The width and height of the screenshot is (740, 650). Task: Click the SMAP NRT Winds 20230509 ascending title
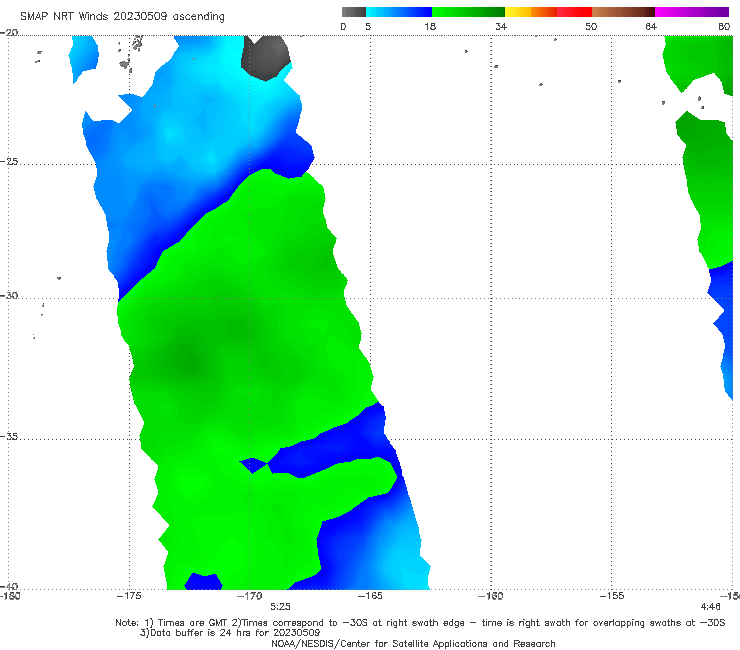[x=122, y=16]
